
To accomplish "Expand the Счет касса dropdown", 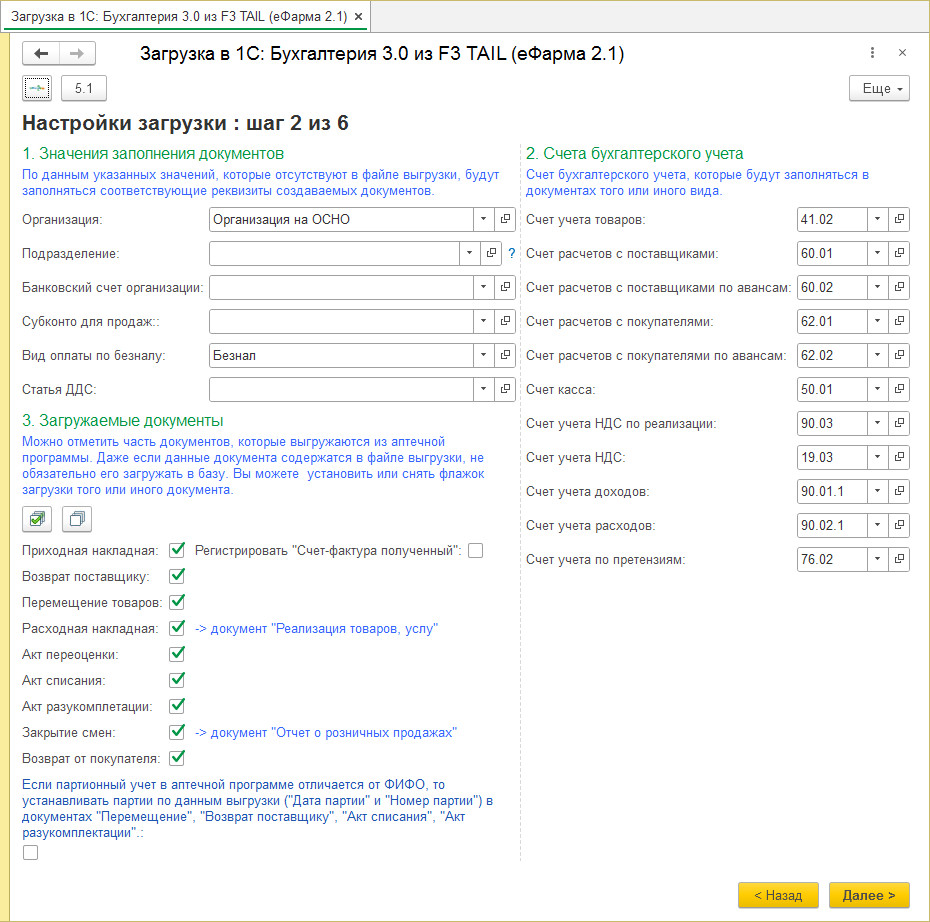I will (x=878, y=389).
